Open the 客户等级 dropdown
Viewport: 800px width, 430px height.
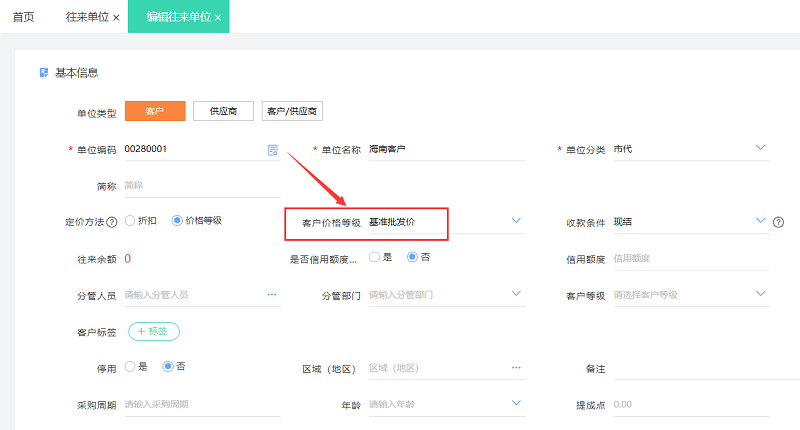[760, 294]
